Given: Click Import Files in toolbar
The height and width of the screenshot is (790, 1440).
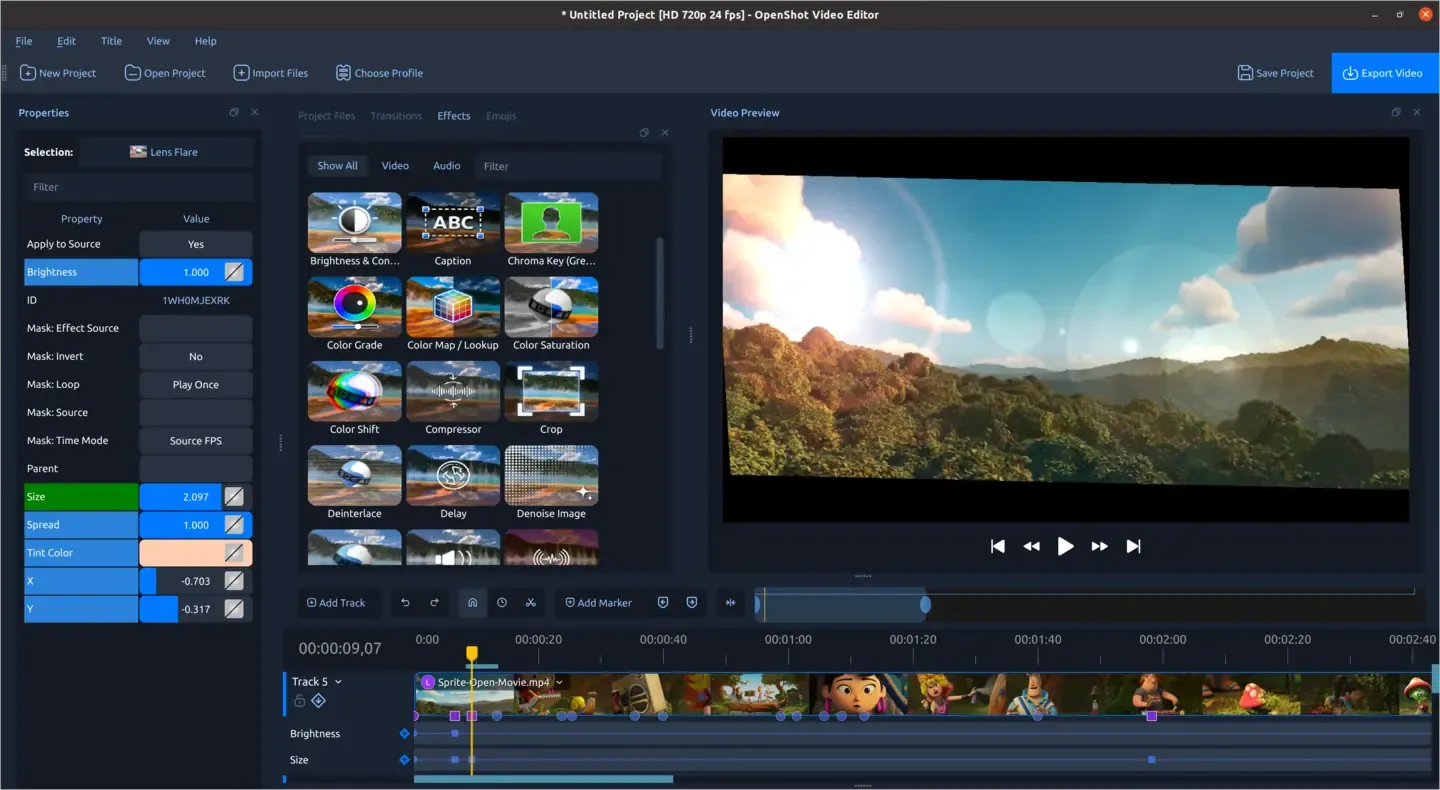Looking at the screenshot, I should coord(271,73).
